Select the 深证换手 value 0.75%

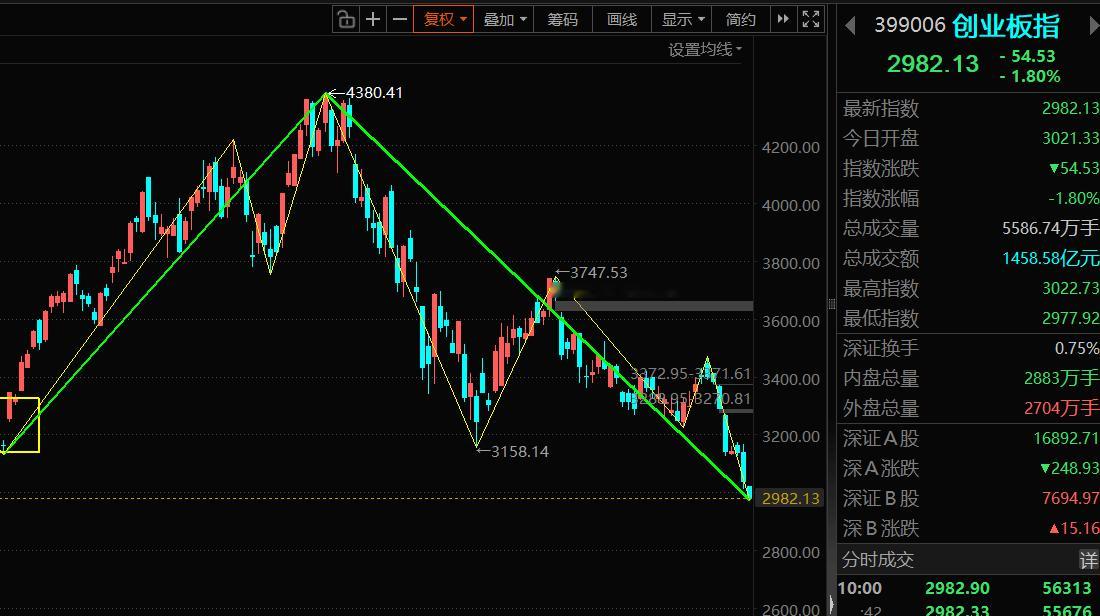1076,348
